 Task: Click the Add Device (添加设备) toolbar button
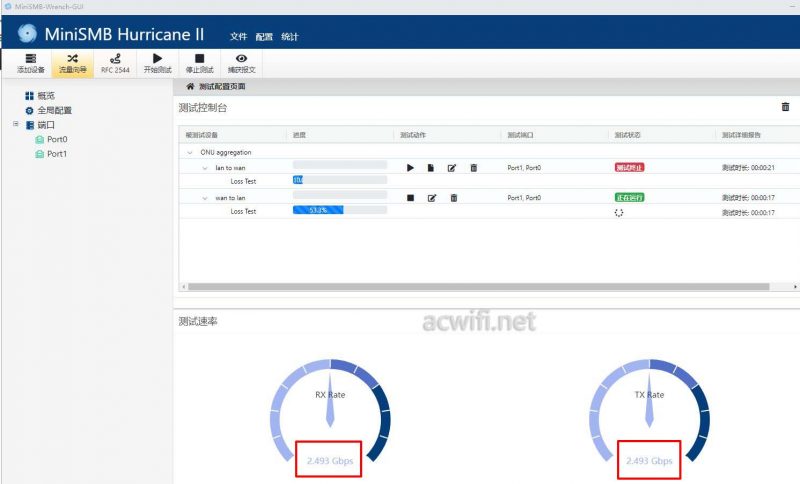[31, 64]
